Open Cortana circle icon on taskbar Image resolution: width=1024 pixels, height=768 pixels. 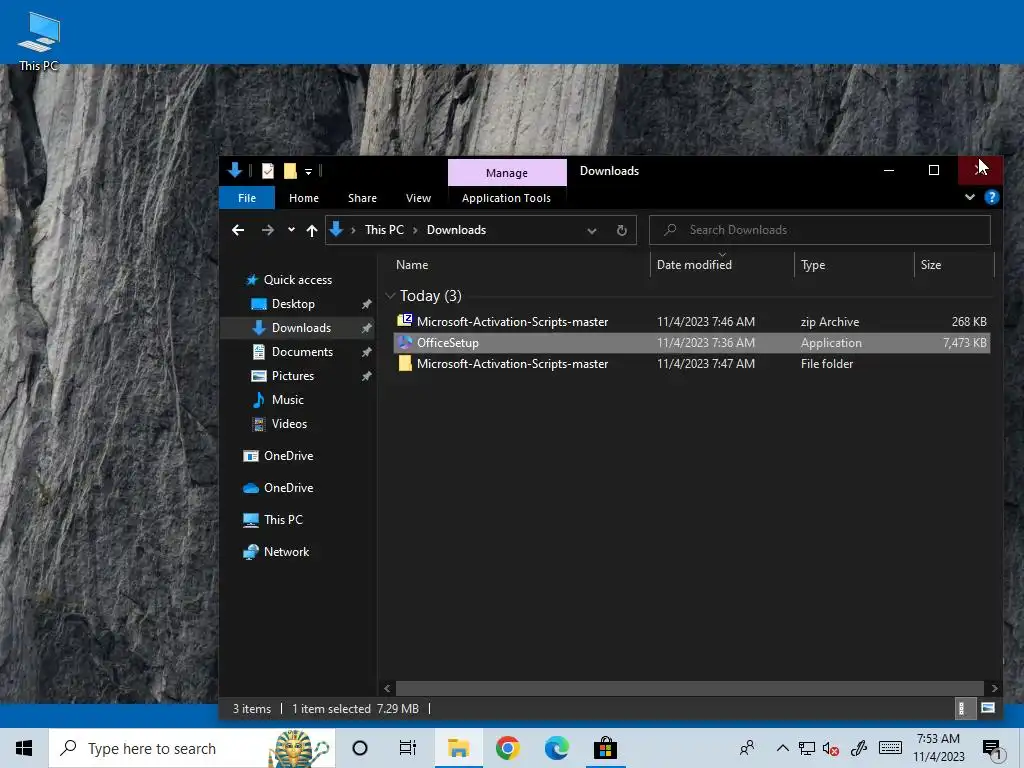(x=360, y=748)
